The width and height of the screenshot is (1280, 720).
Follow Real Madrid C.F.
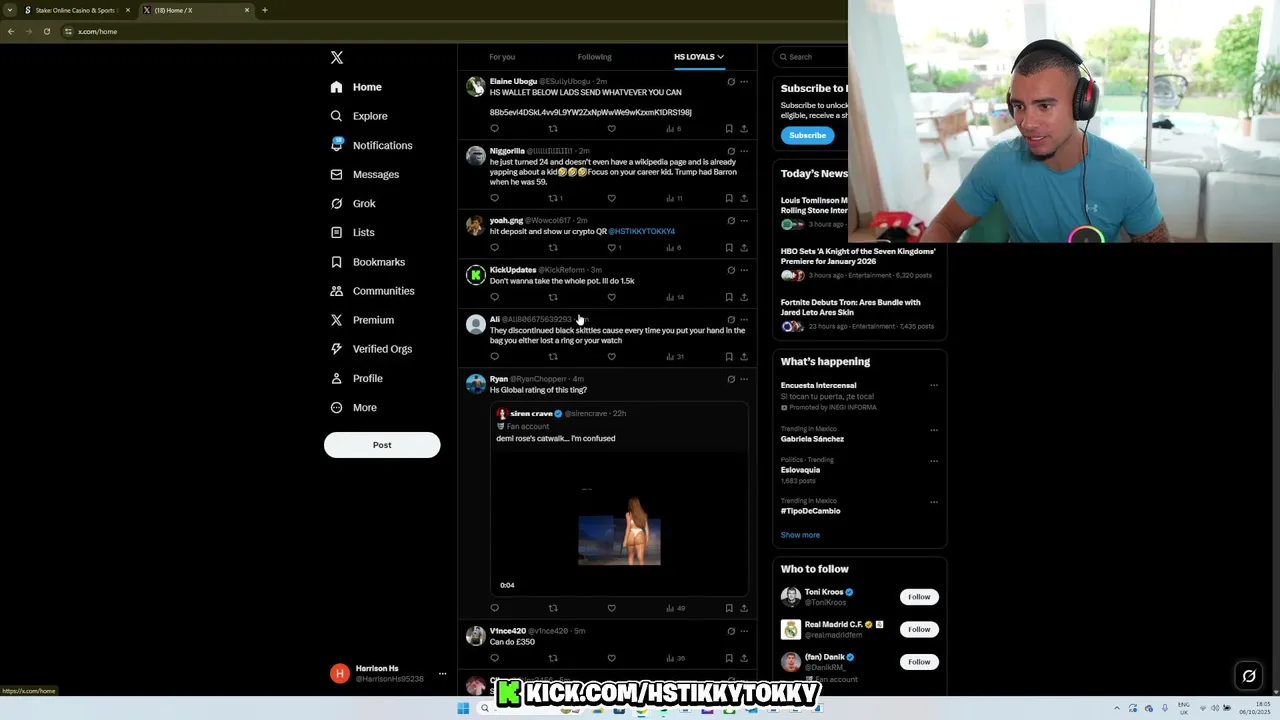click(919, 629)
